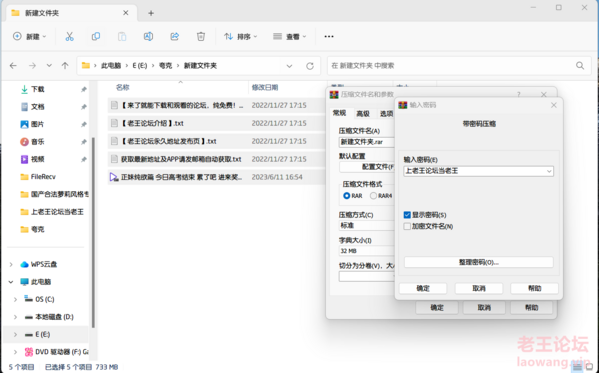Screen dimensions: 599x373
Task: Click the search magnifier icon
Action: [580, 66]
